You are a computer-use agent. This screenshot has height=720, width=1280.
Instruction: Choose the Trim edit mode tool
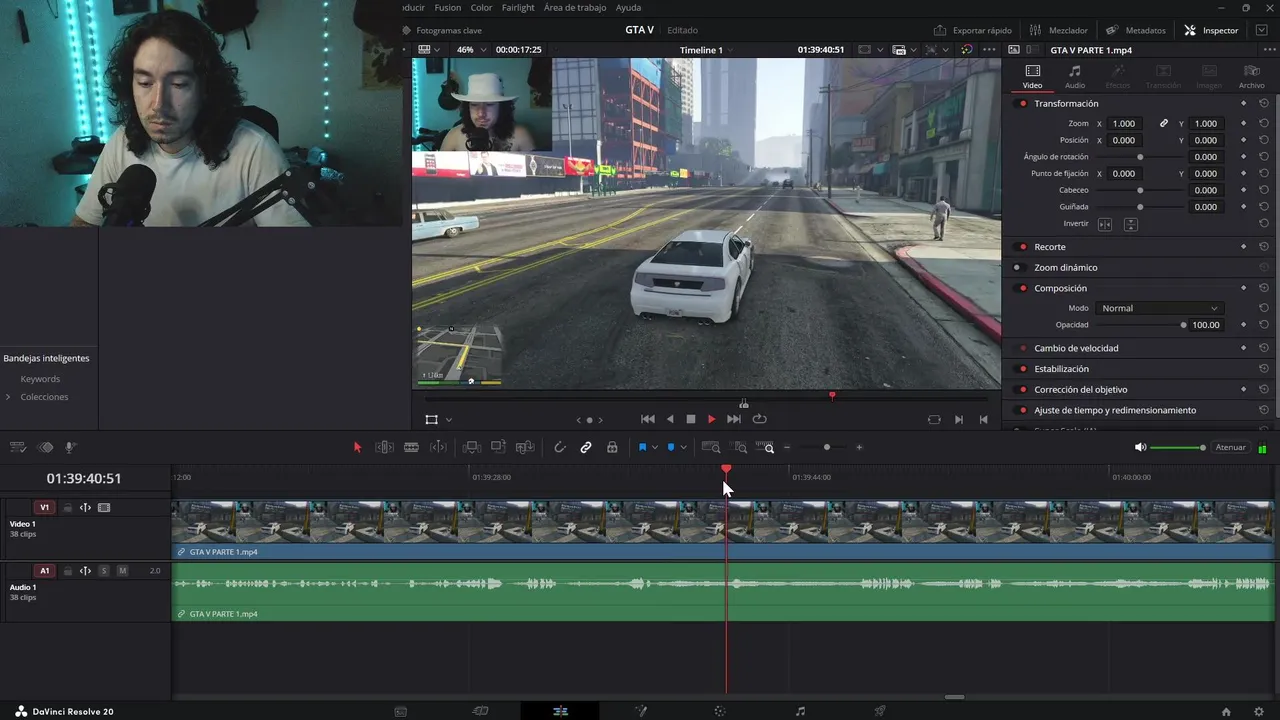384,447
